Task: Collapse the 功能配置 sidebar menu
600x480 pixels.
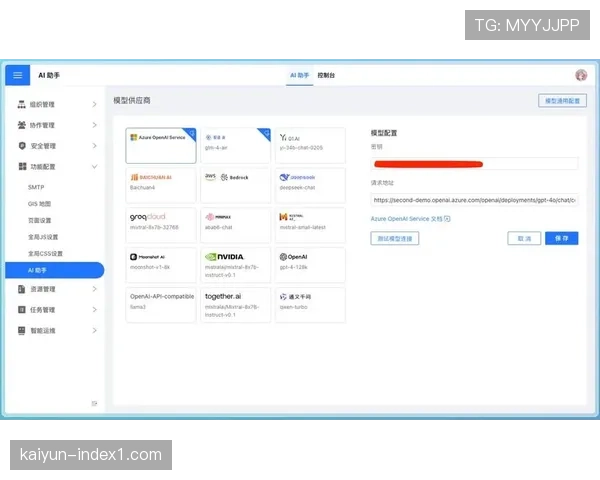Action: [x=55, y=167]
